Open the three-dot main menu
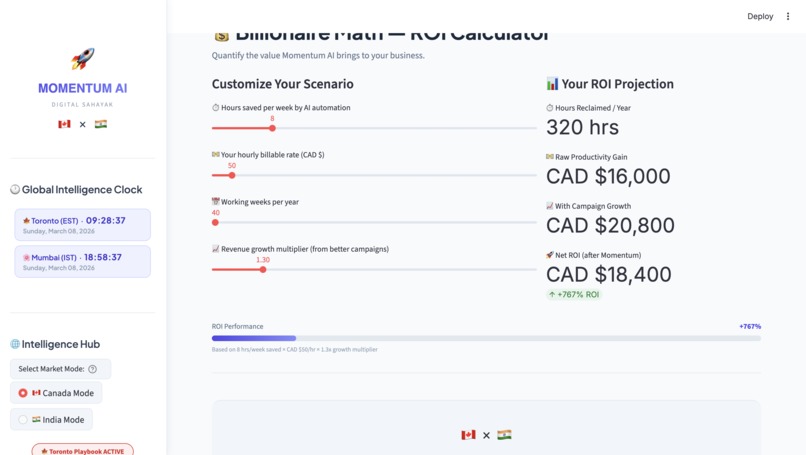 click(788, 16)
